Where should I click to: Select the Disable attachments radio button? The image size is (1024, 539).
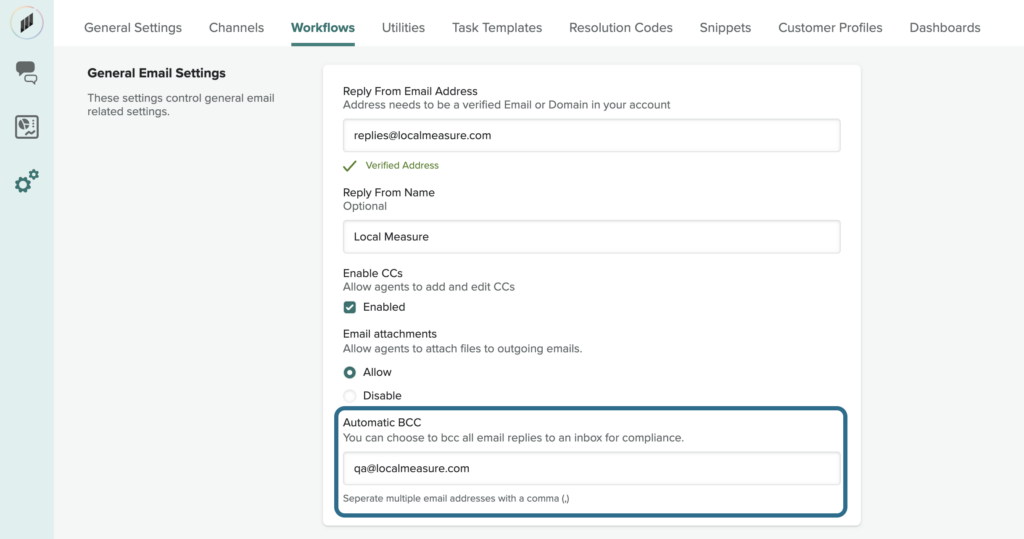coord(350,396)
